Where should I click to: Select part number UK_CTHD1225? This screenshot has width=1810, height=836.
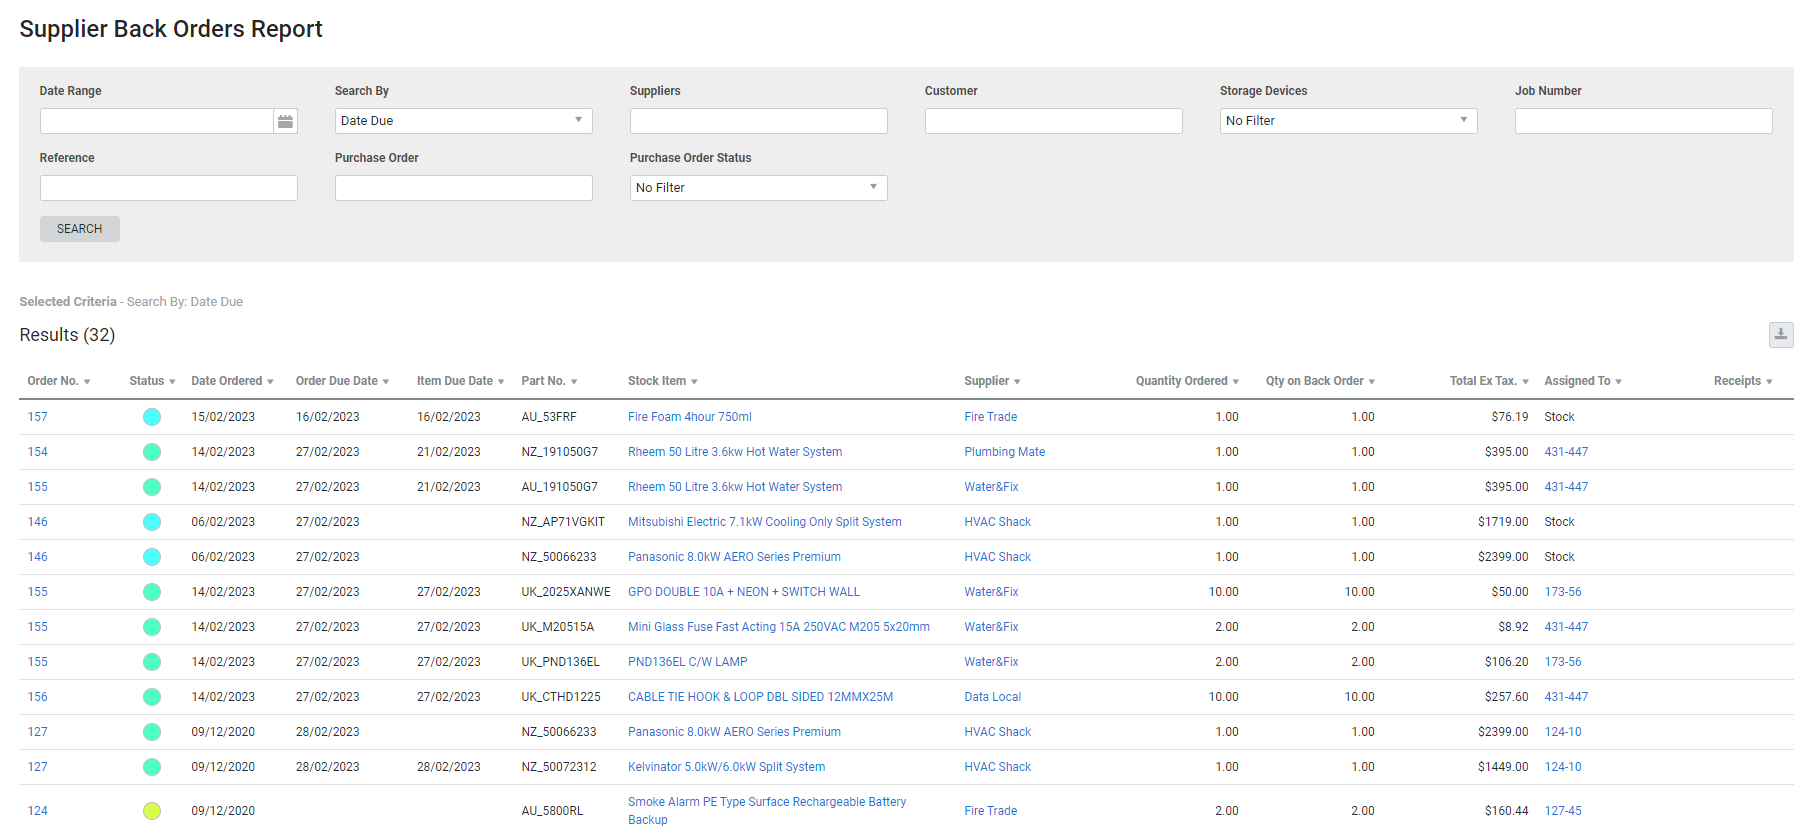coord(561,697)
